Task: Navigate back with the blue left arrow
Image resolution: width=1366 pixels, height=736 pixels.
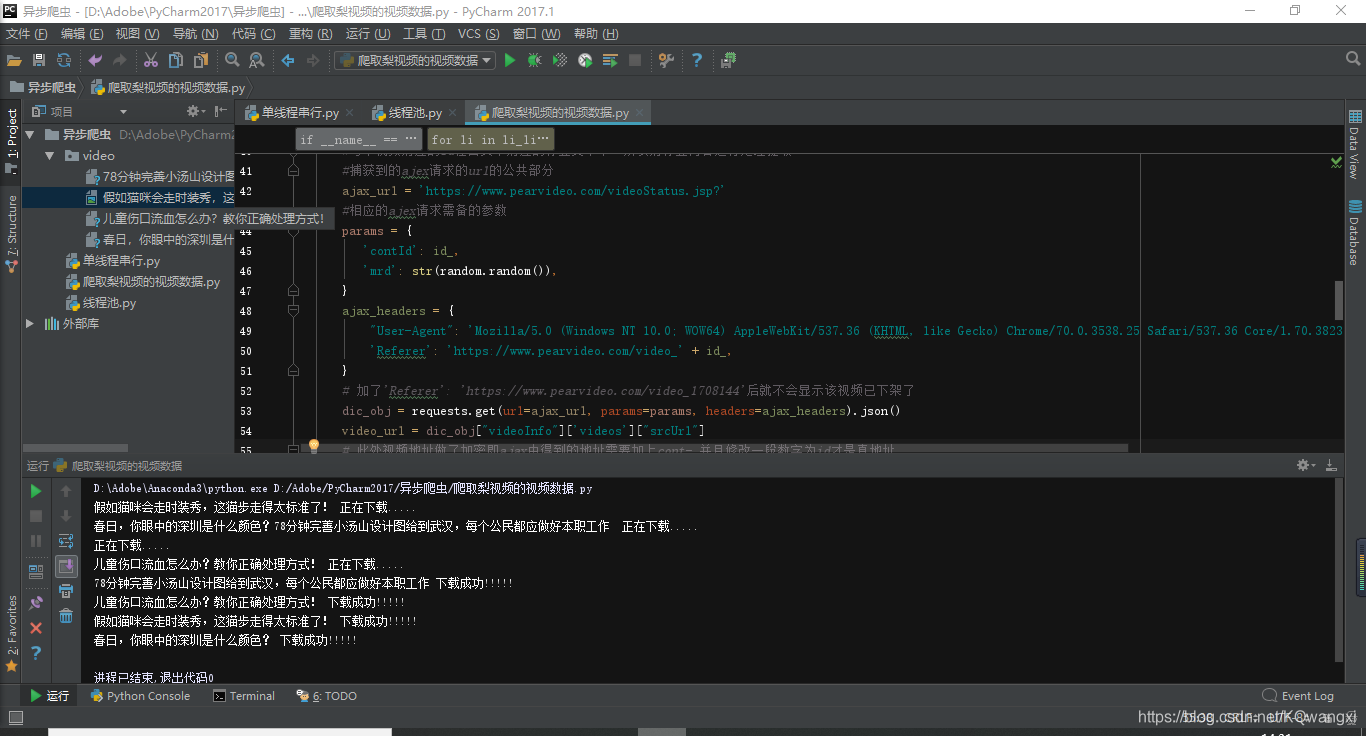Action: point(288,60)
